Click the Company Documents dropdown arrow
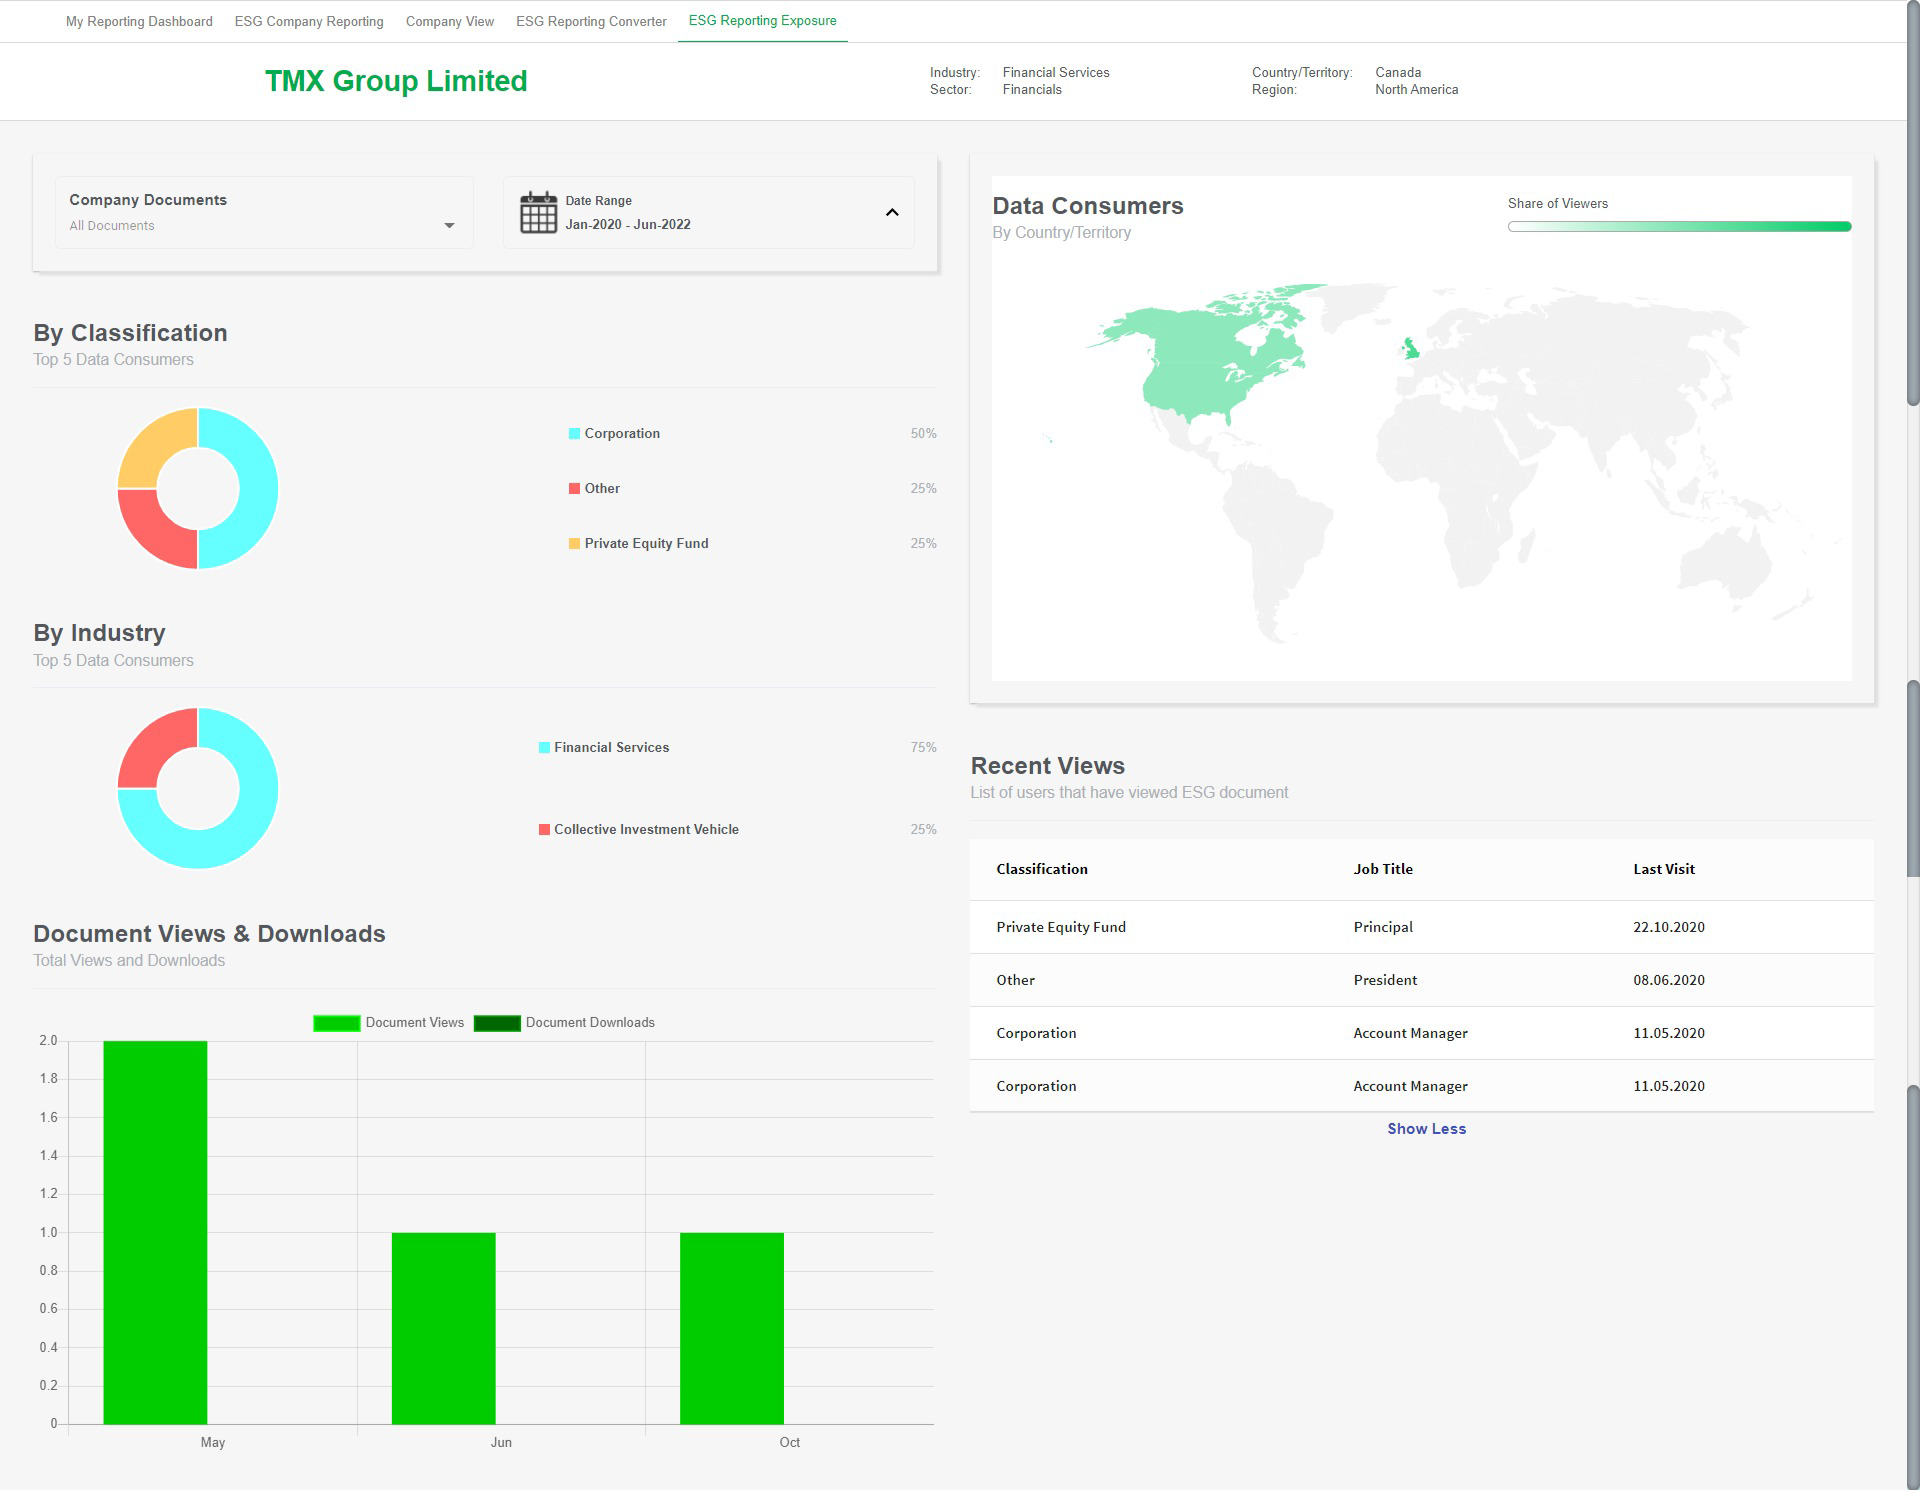 tap(449, 226)
